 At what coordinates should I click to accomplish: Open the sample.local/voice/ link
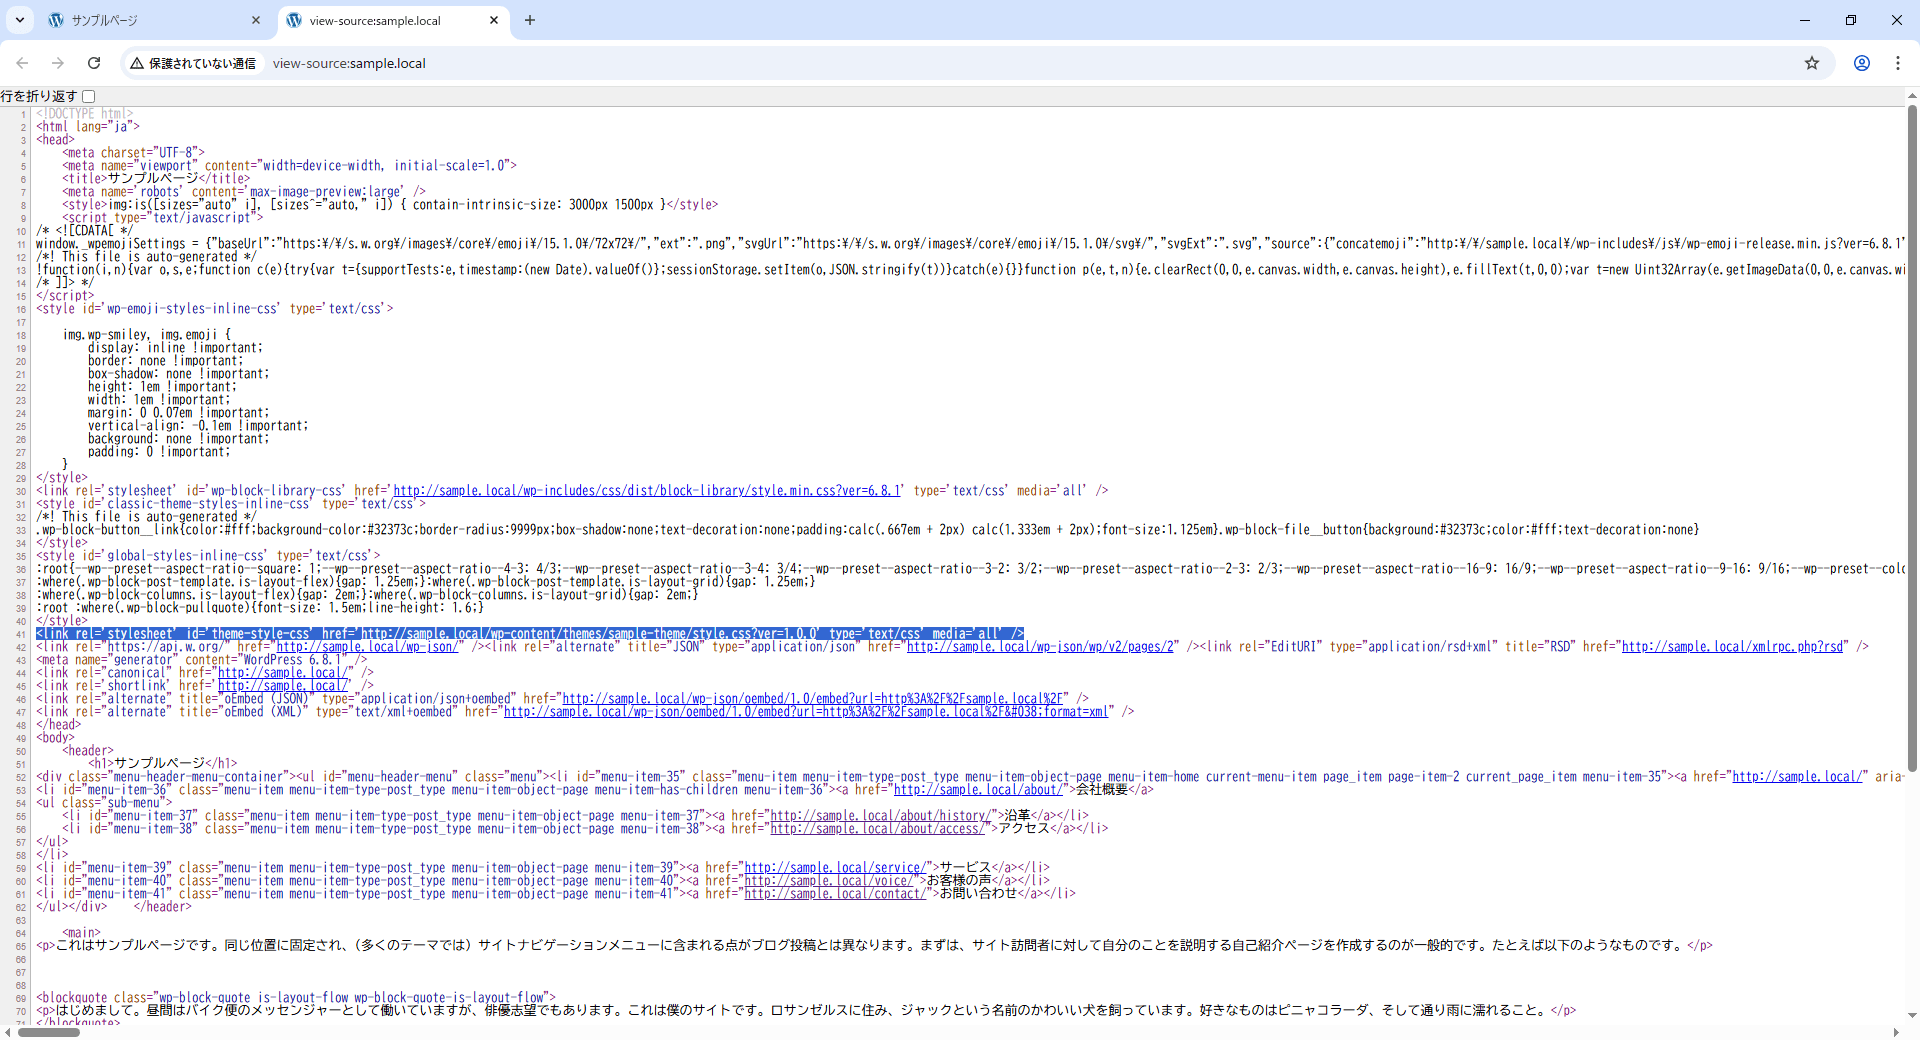tap(829, 881)
